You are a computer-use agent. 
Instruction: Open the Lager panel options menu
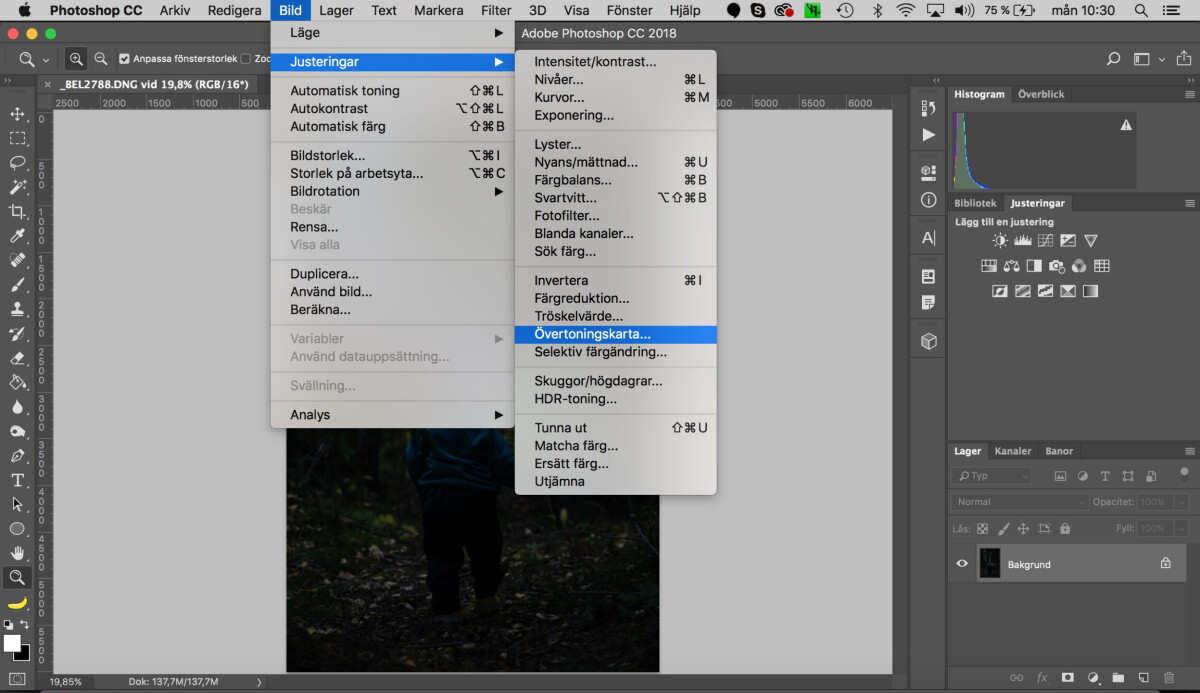pos(1189,451)
